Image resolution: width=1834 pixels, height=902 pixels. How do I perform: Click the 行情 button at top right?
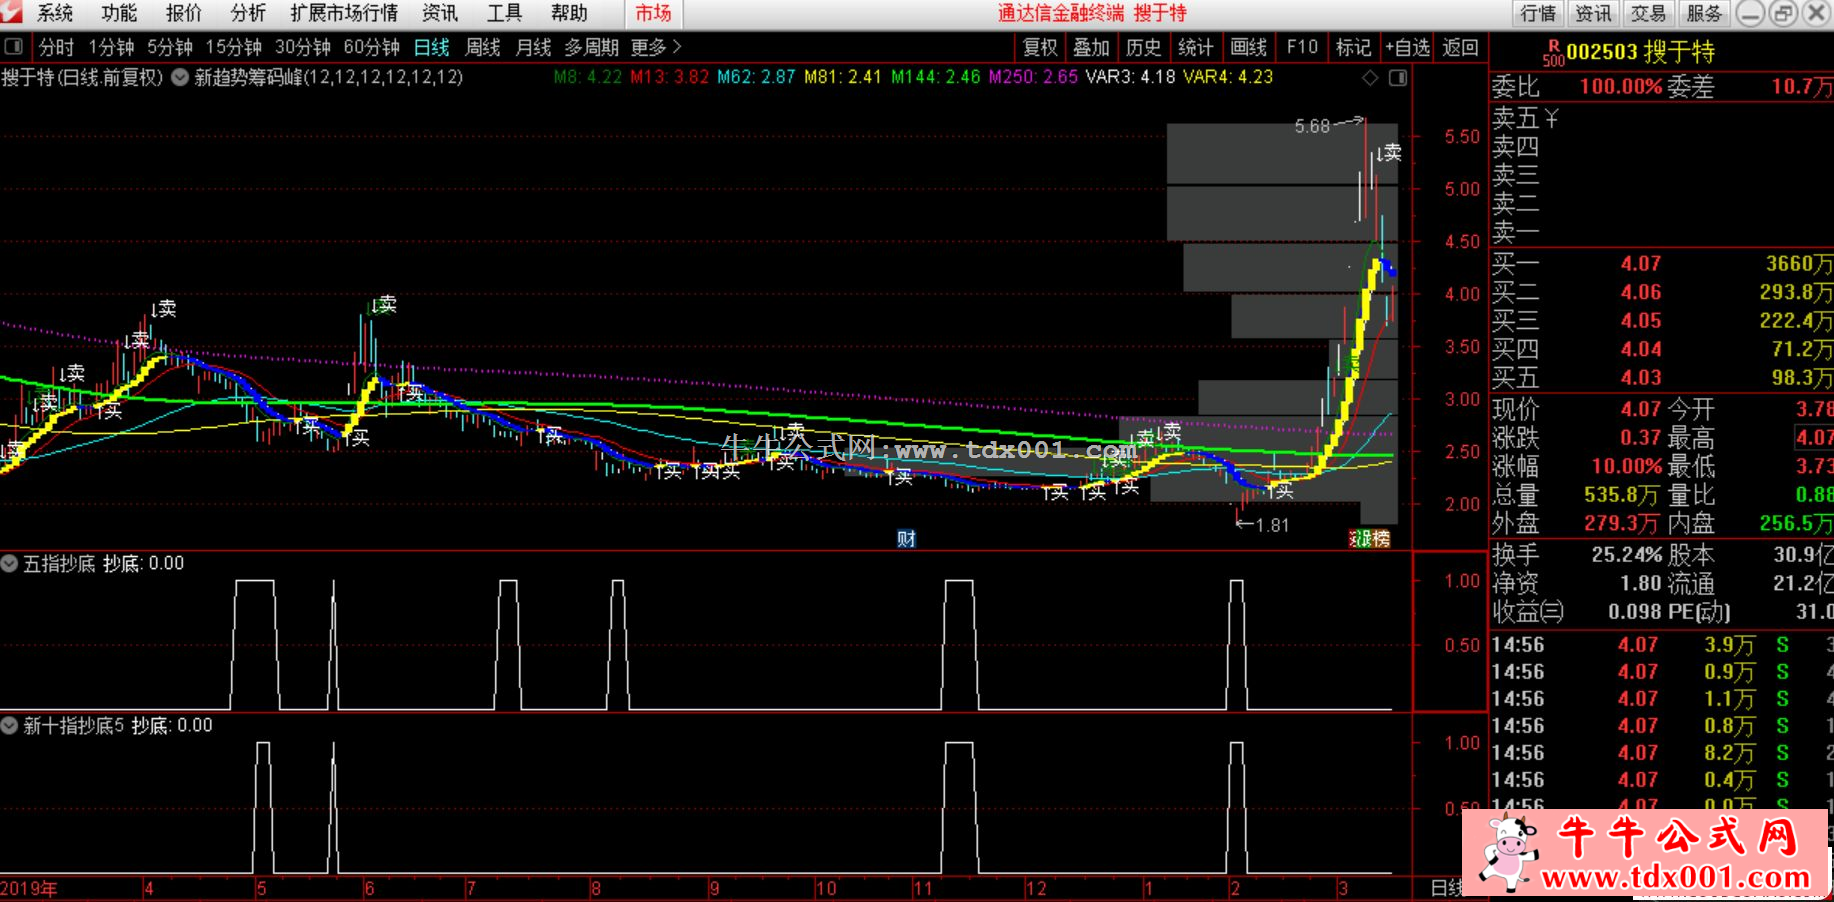[1538, 13]
